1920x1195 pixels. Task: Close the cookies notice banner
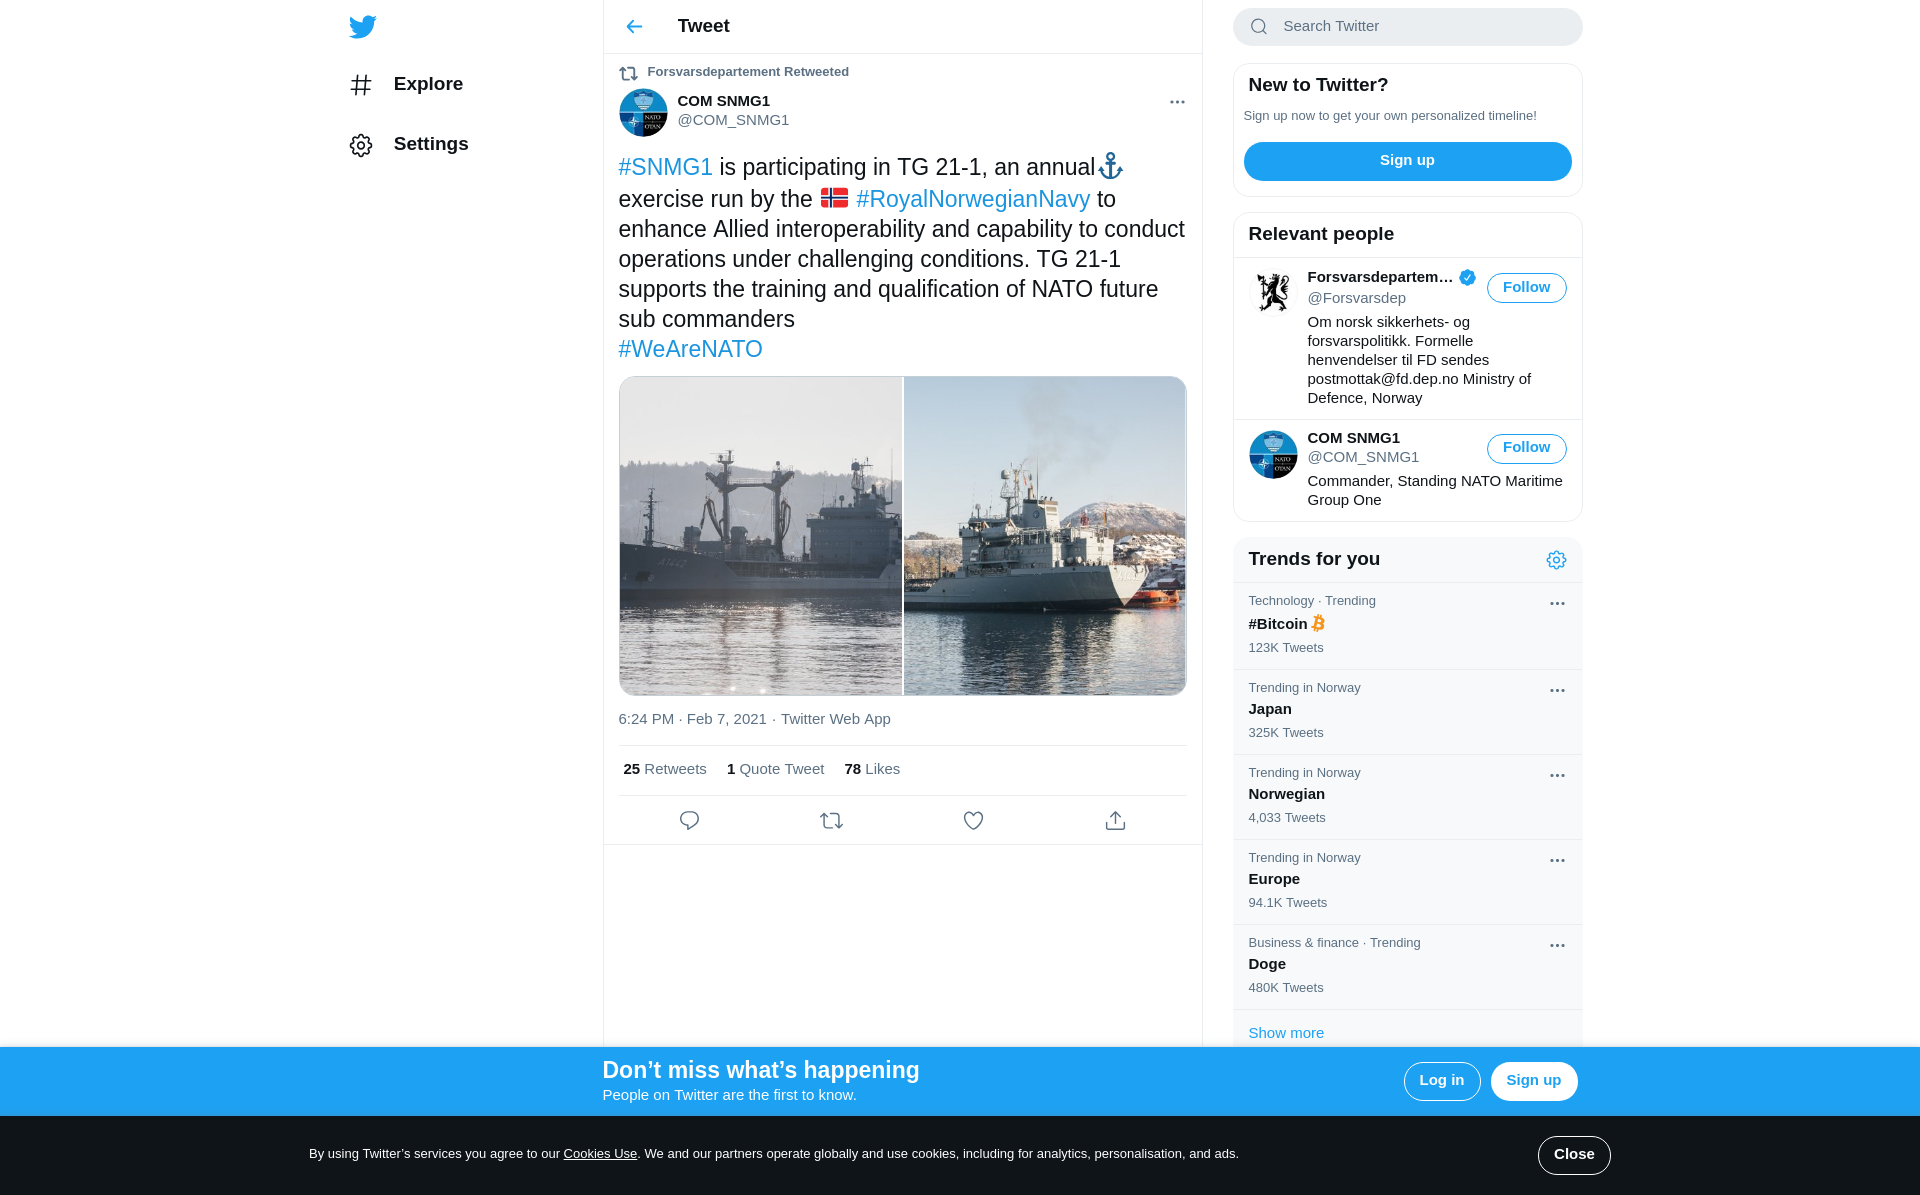pos(1574,1155)
